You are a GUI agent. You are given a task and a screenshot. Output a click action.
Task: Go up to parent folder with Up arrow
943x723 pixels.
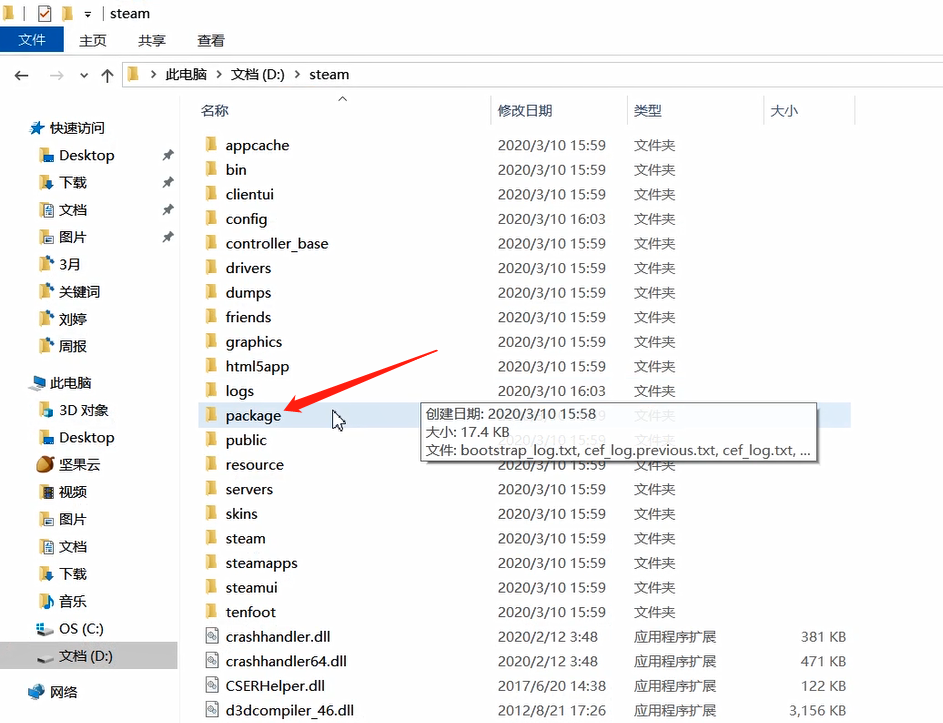[107, 73]
